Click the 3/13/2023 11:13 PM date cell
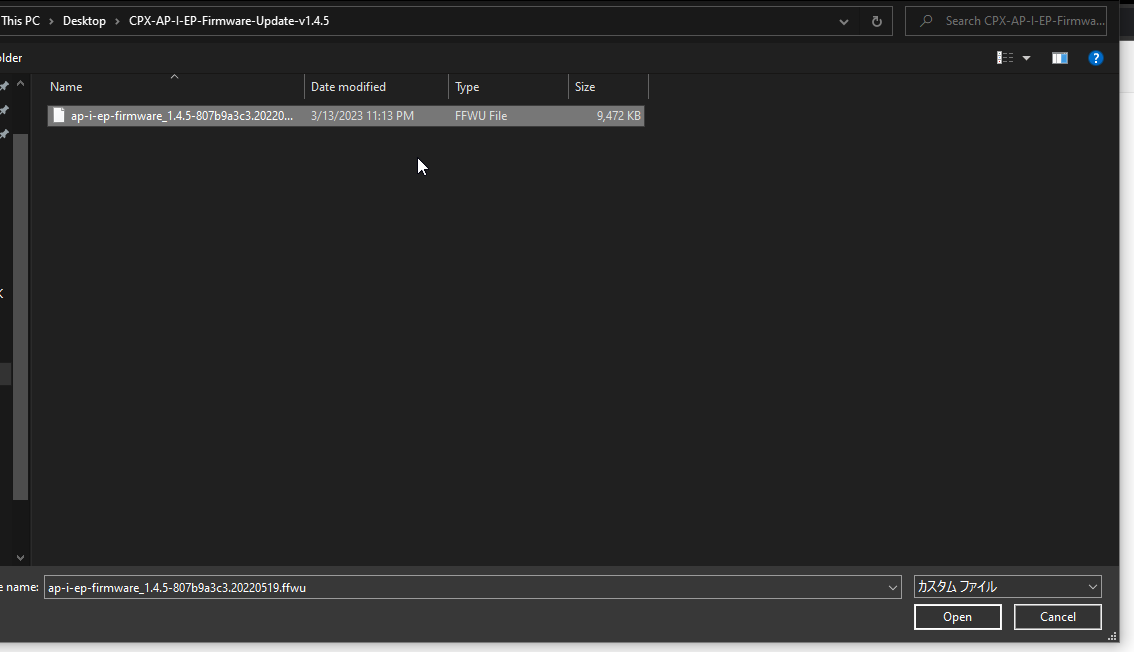 click(362, 116)
